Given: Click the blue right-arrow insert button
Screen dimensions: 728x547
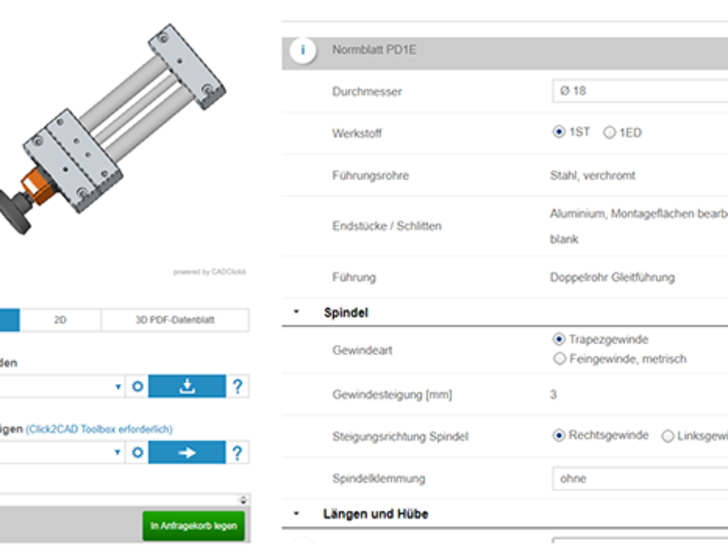Looking at the screenshot, I should pyautogui.click(x=187, y=453).
